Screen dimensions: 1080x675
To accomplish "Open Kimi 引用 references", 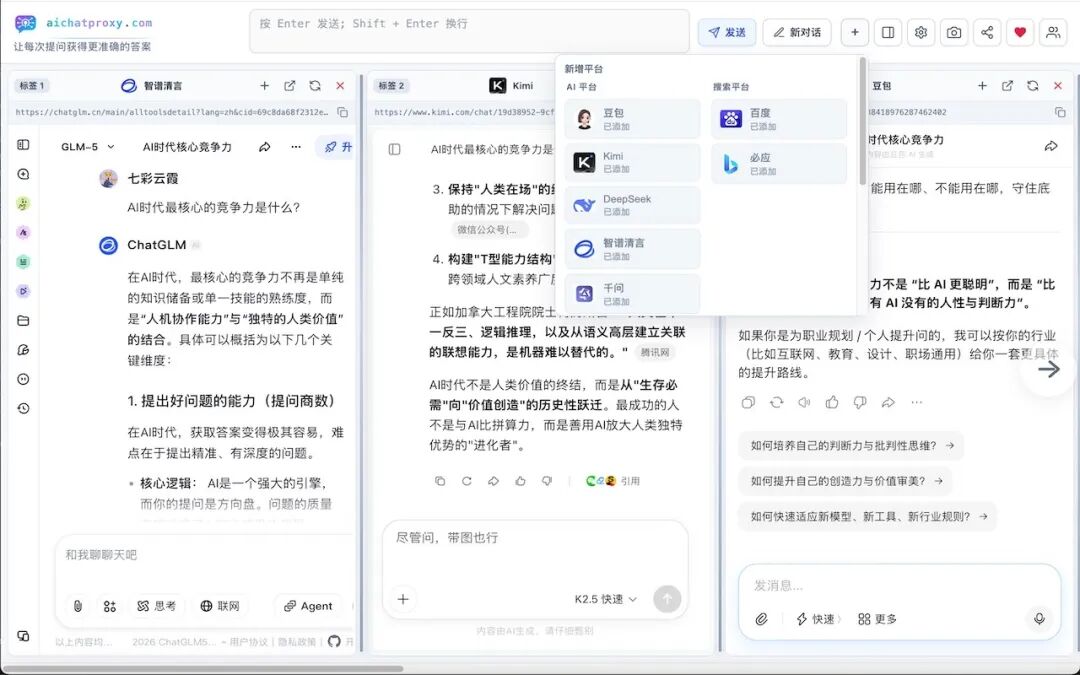I will pos(612,481).
